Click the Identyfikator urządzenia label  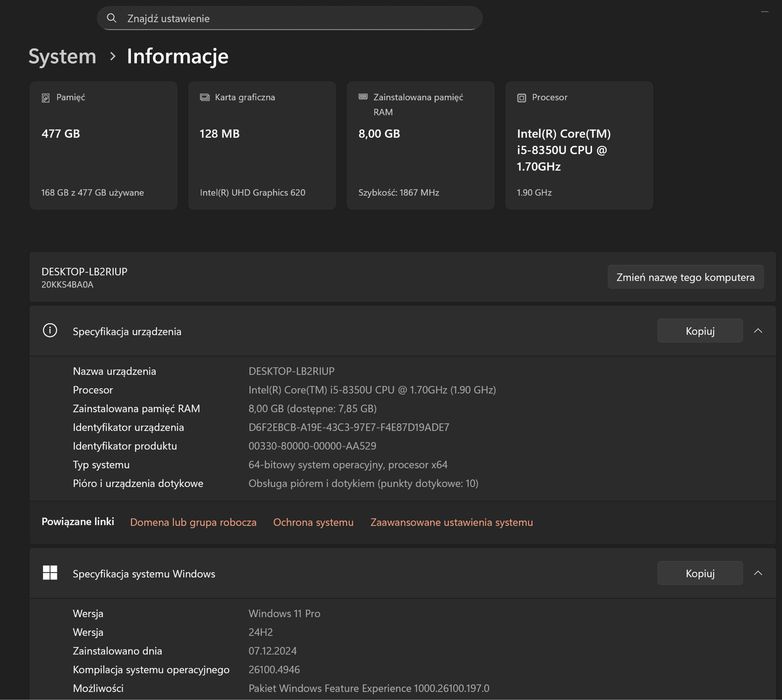128,427
